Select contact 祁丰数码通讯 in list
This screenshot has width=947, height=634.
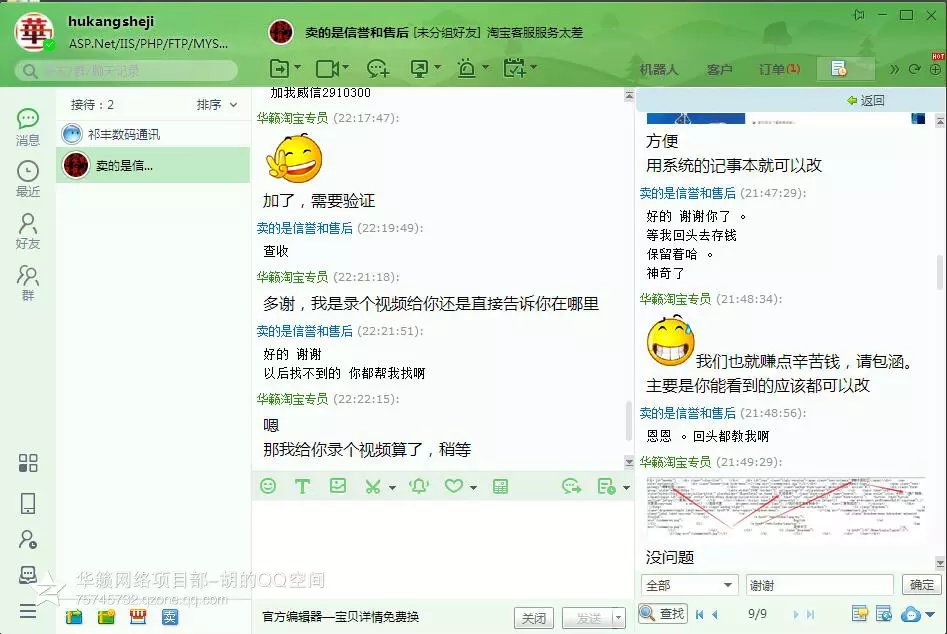(x=153, y=134)
